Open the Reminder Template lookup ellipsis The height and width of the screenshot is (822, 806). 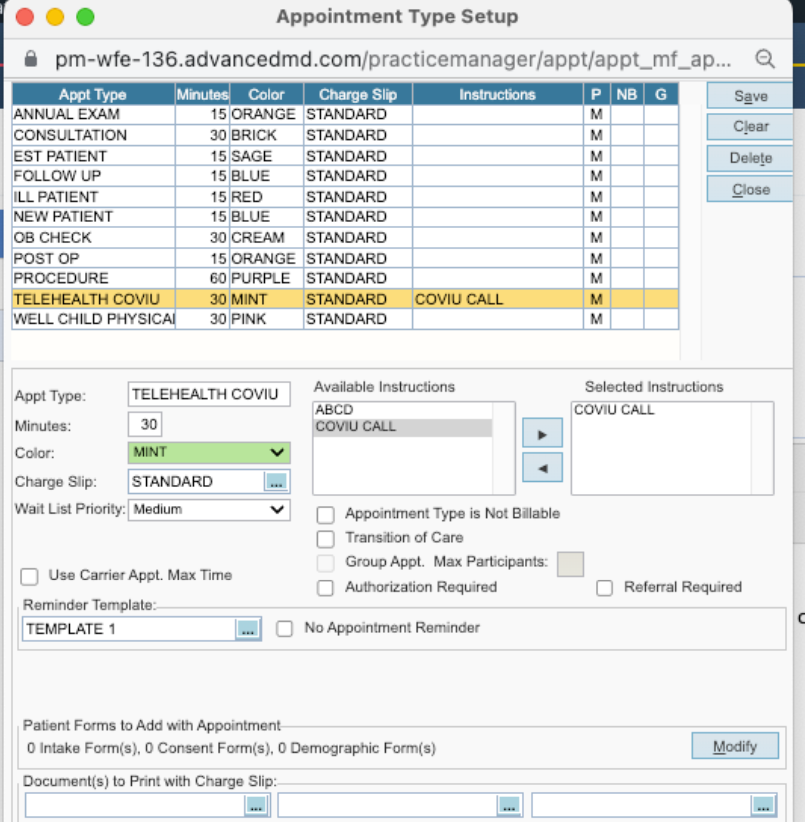[248, 628]
